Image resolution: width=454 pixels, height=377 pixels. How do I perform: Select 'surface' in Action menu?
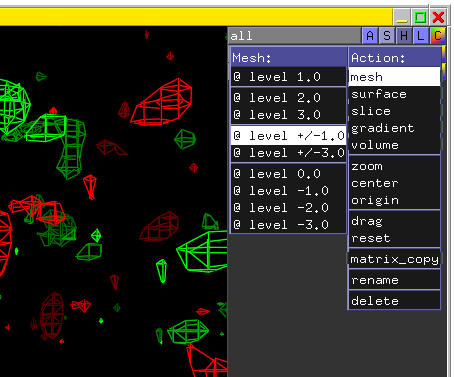click(x=394, y=94)
